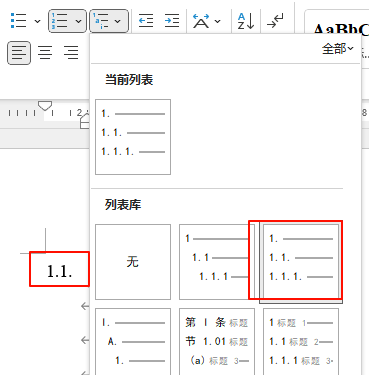This screenshot has height=375, width=369.
Task: Click the numbered list icon
Action: tap(60, 21)
